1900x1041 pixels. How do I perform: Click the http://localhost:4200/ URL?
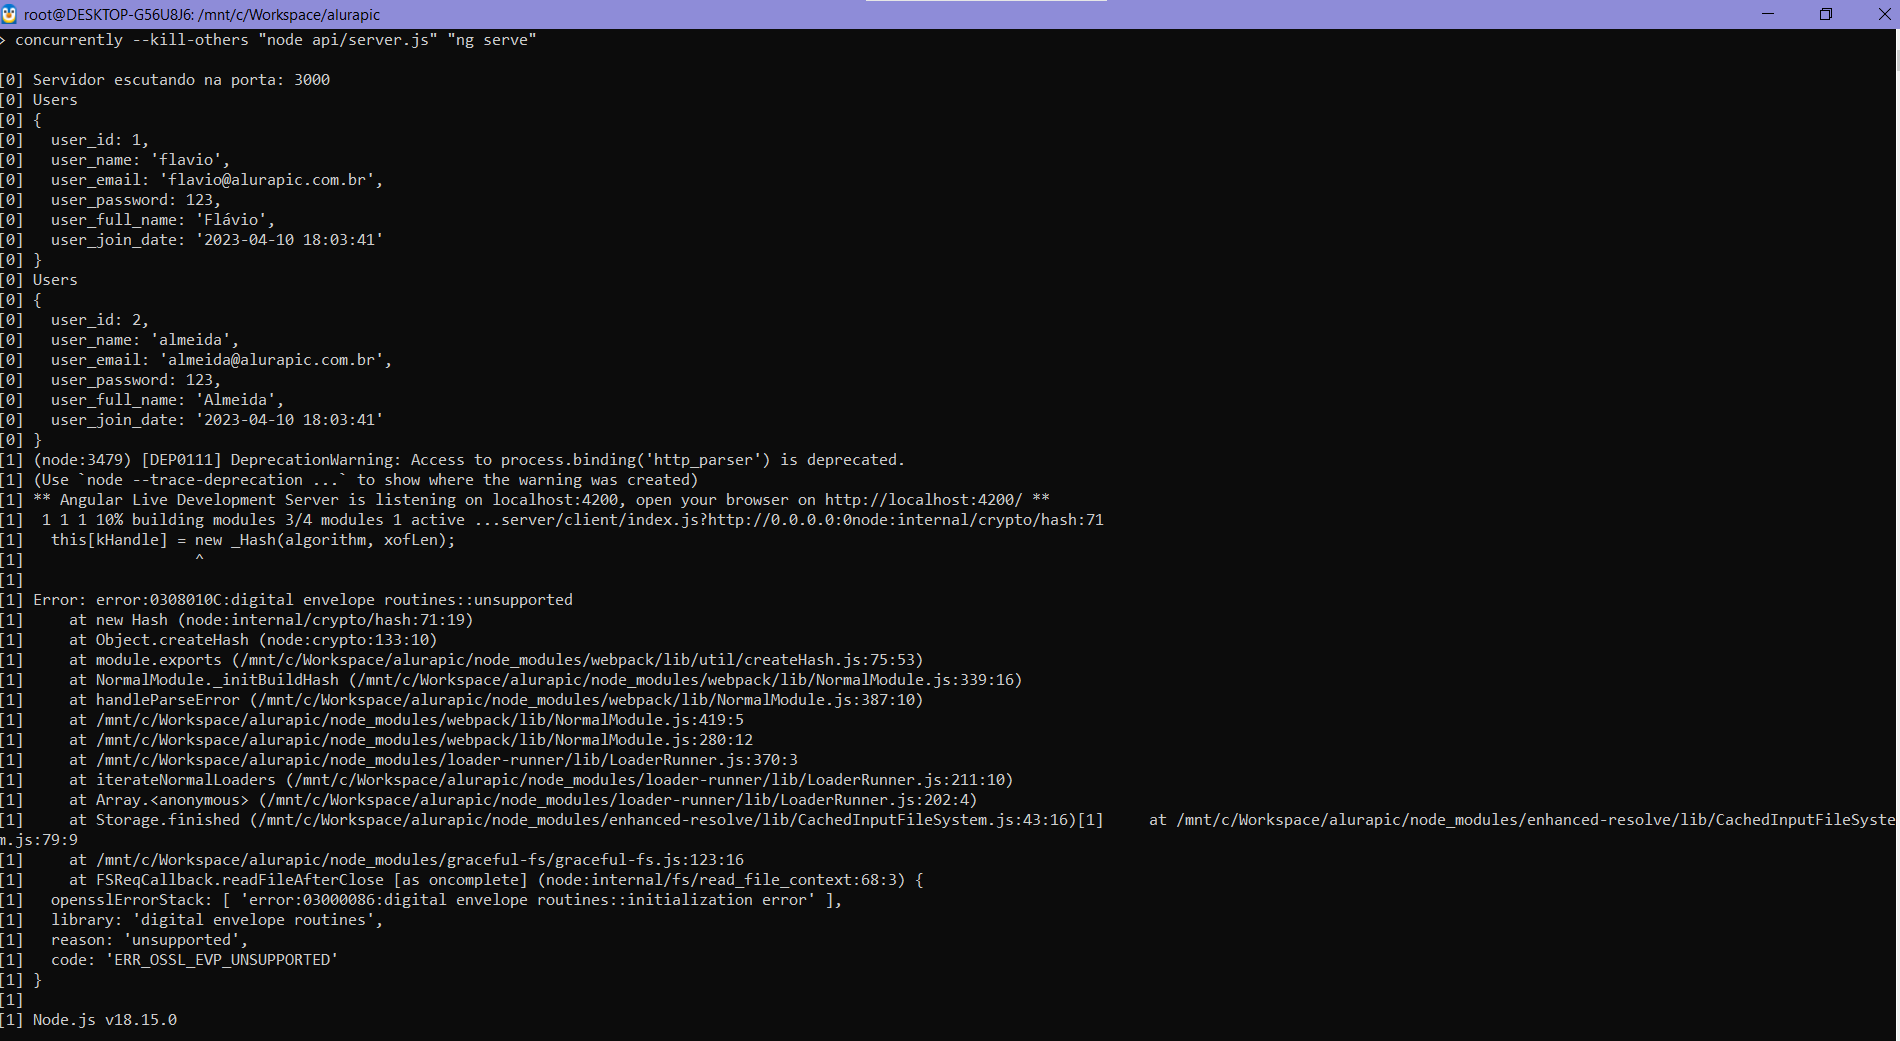(x=923, y=500)
